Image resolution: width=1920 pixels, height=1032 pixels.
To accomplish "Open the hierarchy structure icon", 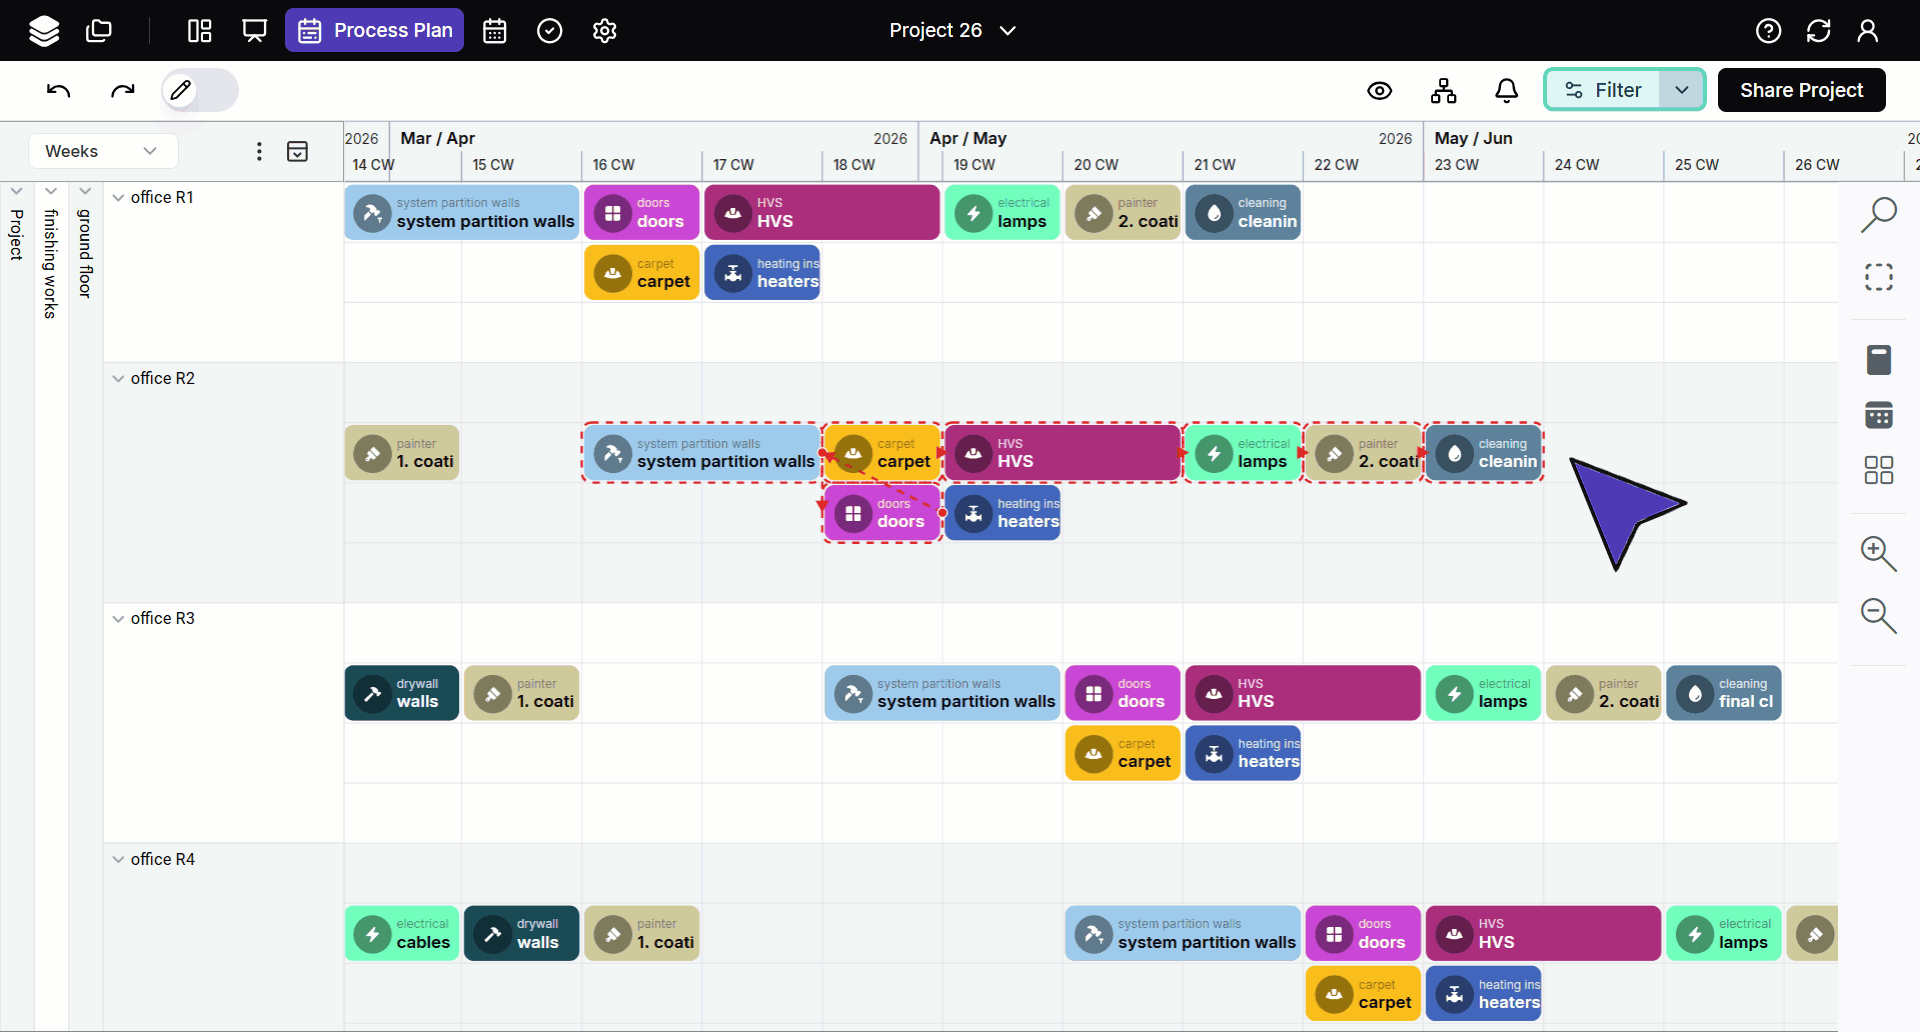I will (x=1443, y=91).
